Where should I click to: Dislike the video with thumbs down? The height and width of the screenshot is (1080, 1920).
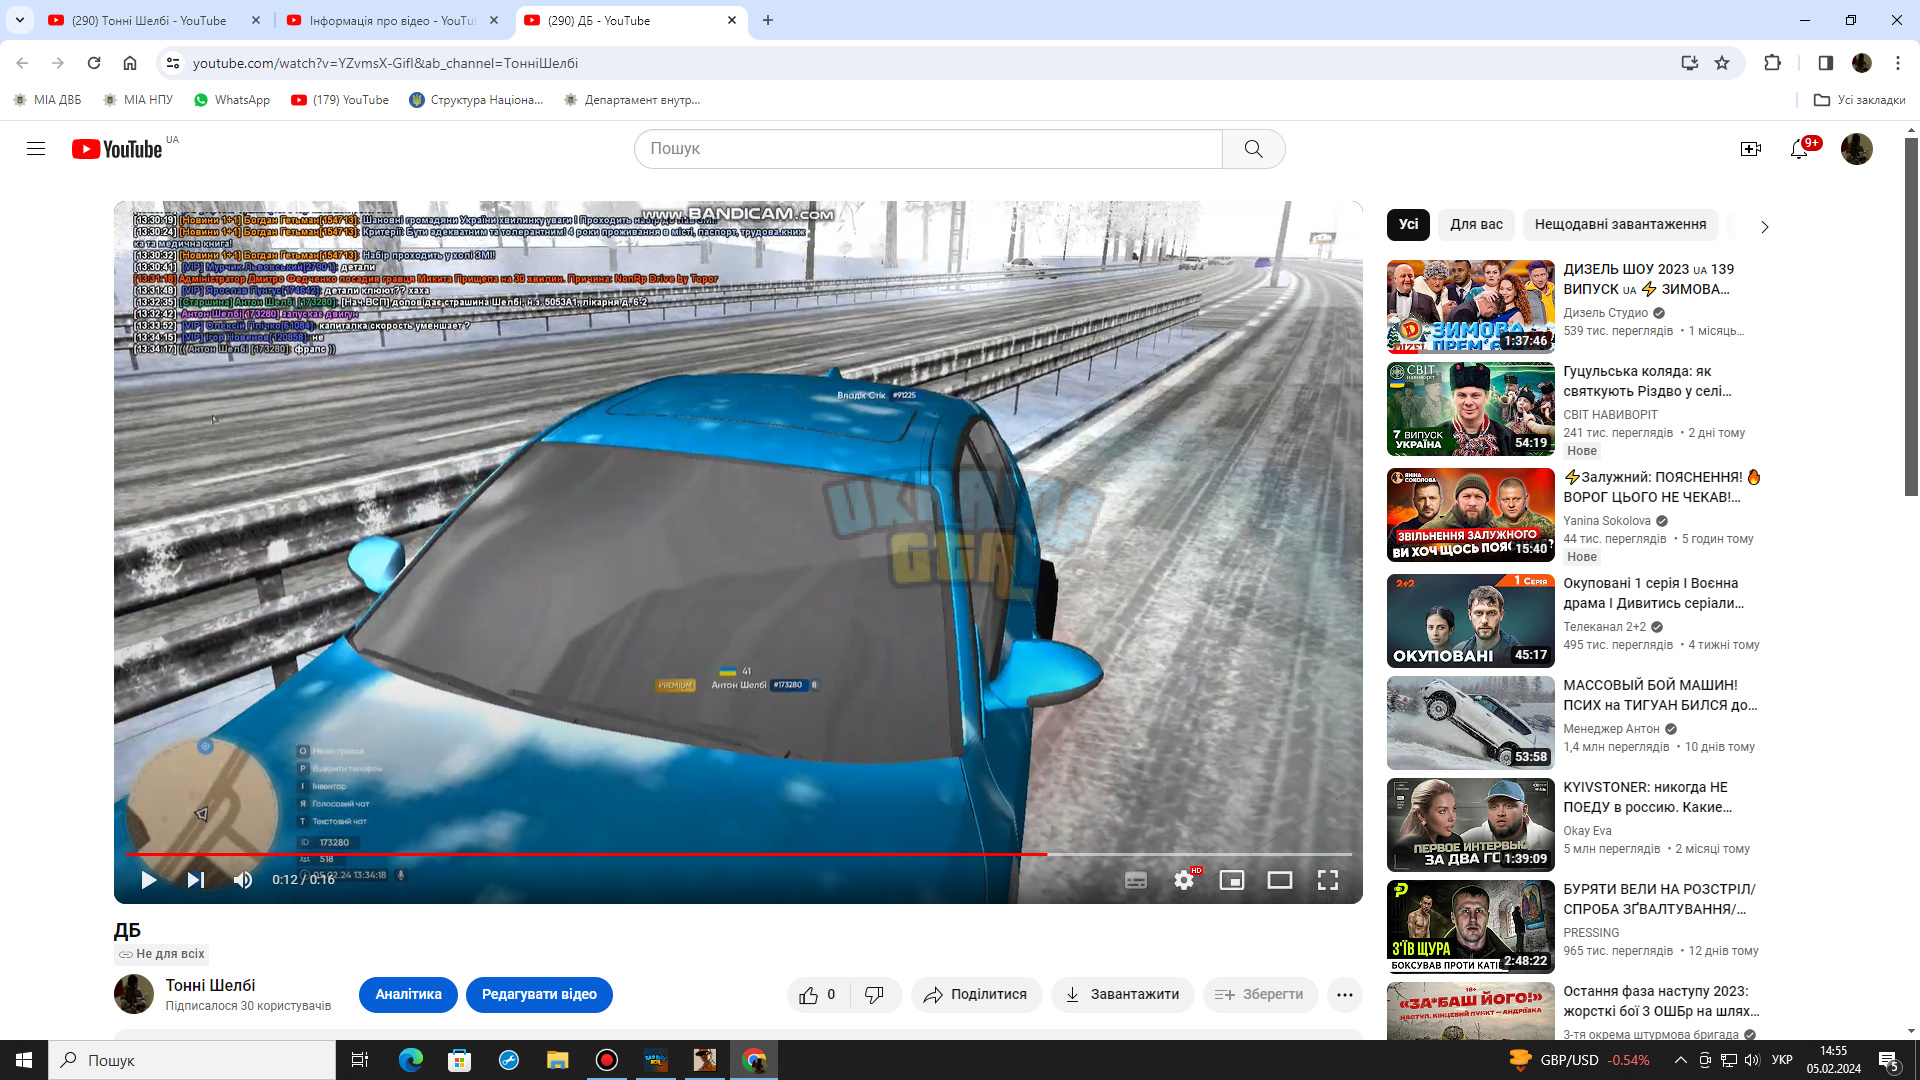coord(875,995)
